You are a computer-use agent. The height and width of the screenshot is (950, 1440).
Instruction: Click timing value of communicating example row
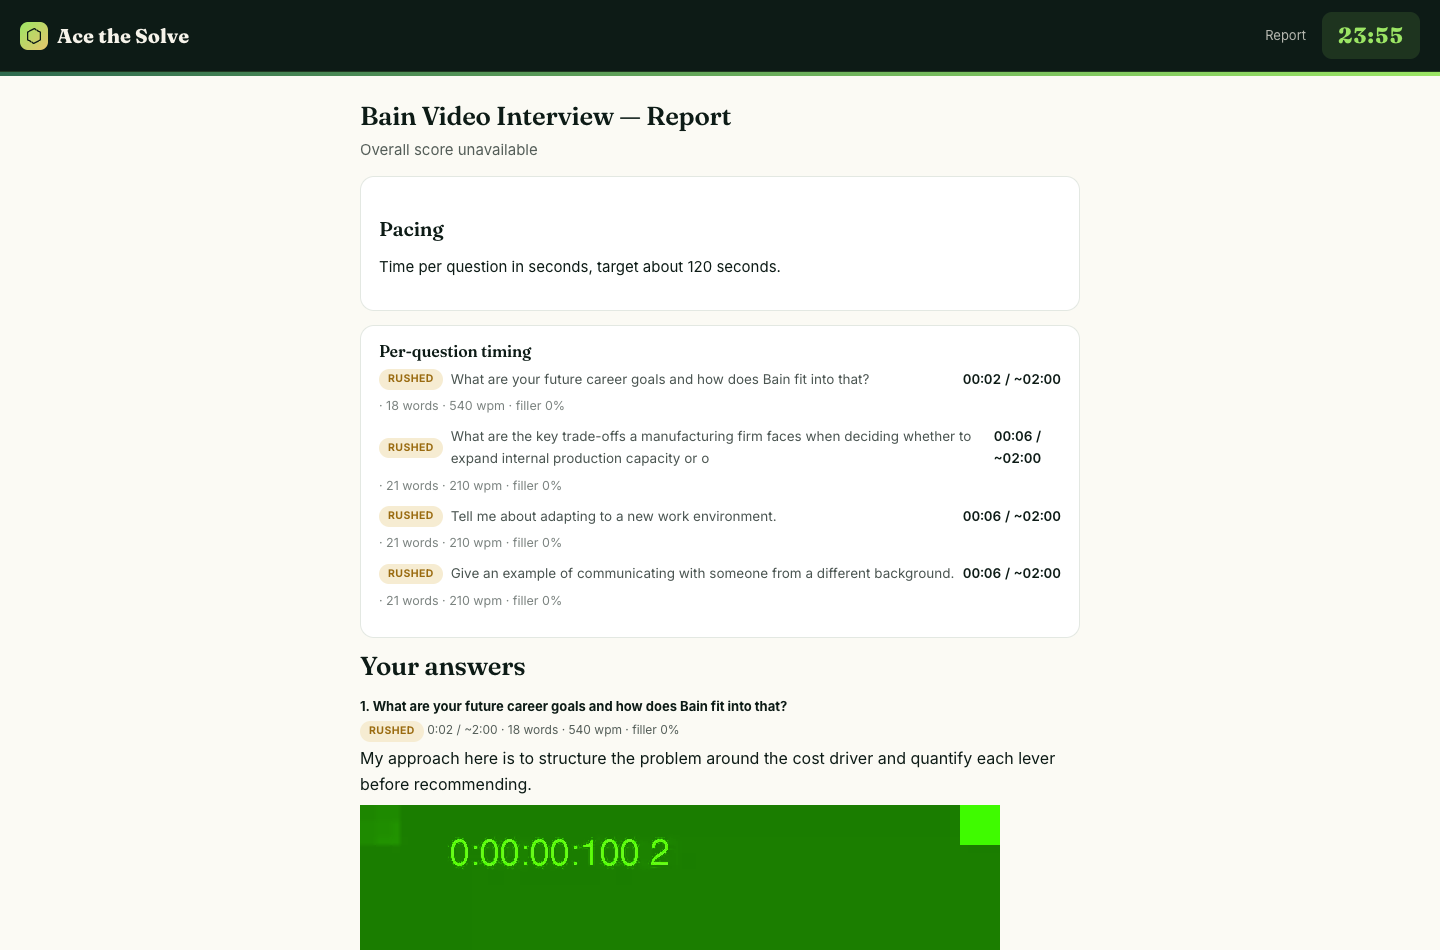pos(1011,573)
